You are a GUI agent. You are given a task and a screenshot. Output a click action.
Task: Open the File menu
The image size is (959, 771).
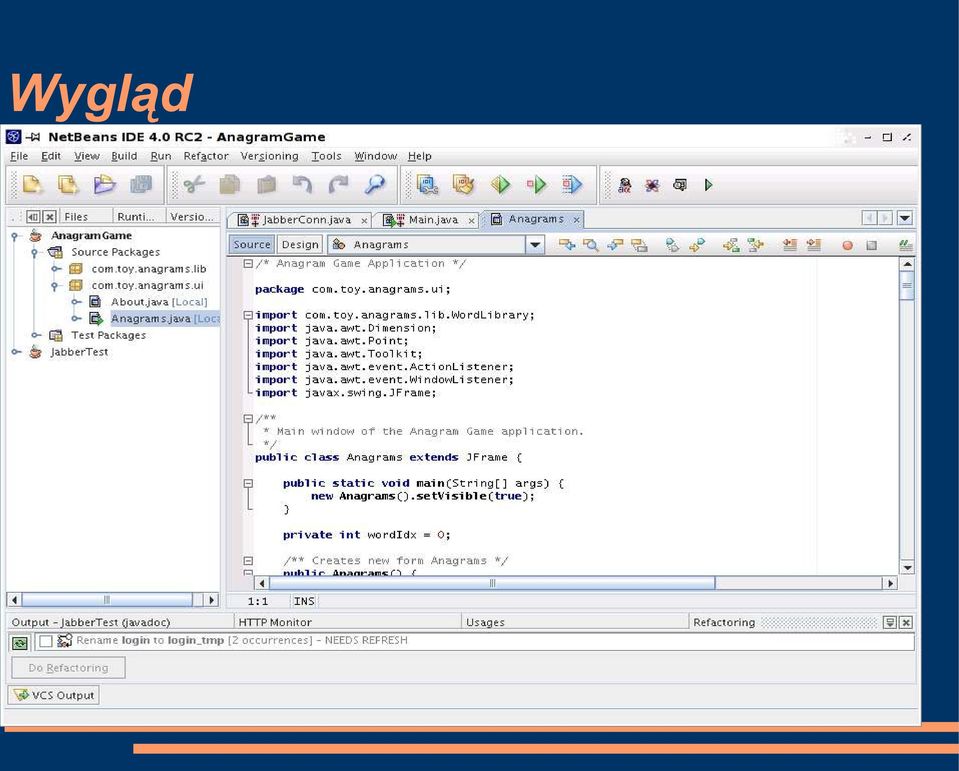point(19,156)
